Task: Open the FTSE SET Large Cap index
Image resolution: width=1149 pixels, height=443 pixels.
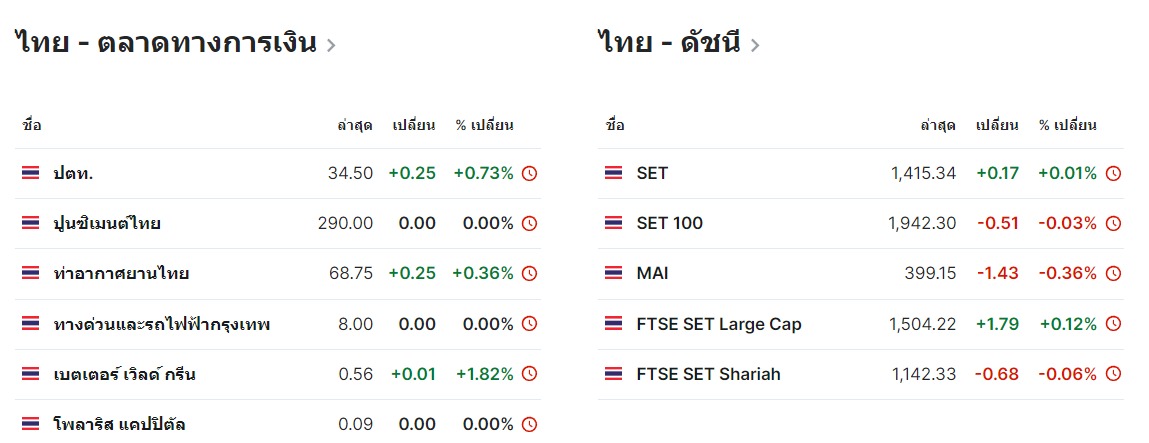Action: [x=718, y=324]
